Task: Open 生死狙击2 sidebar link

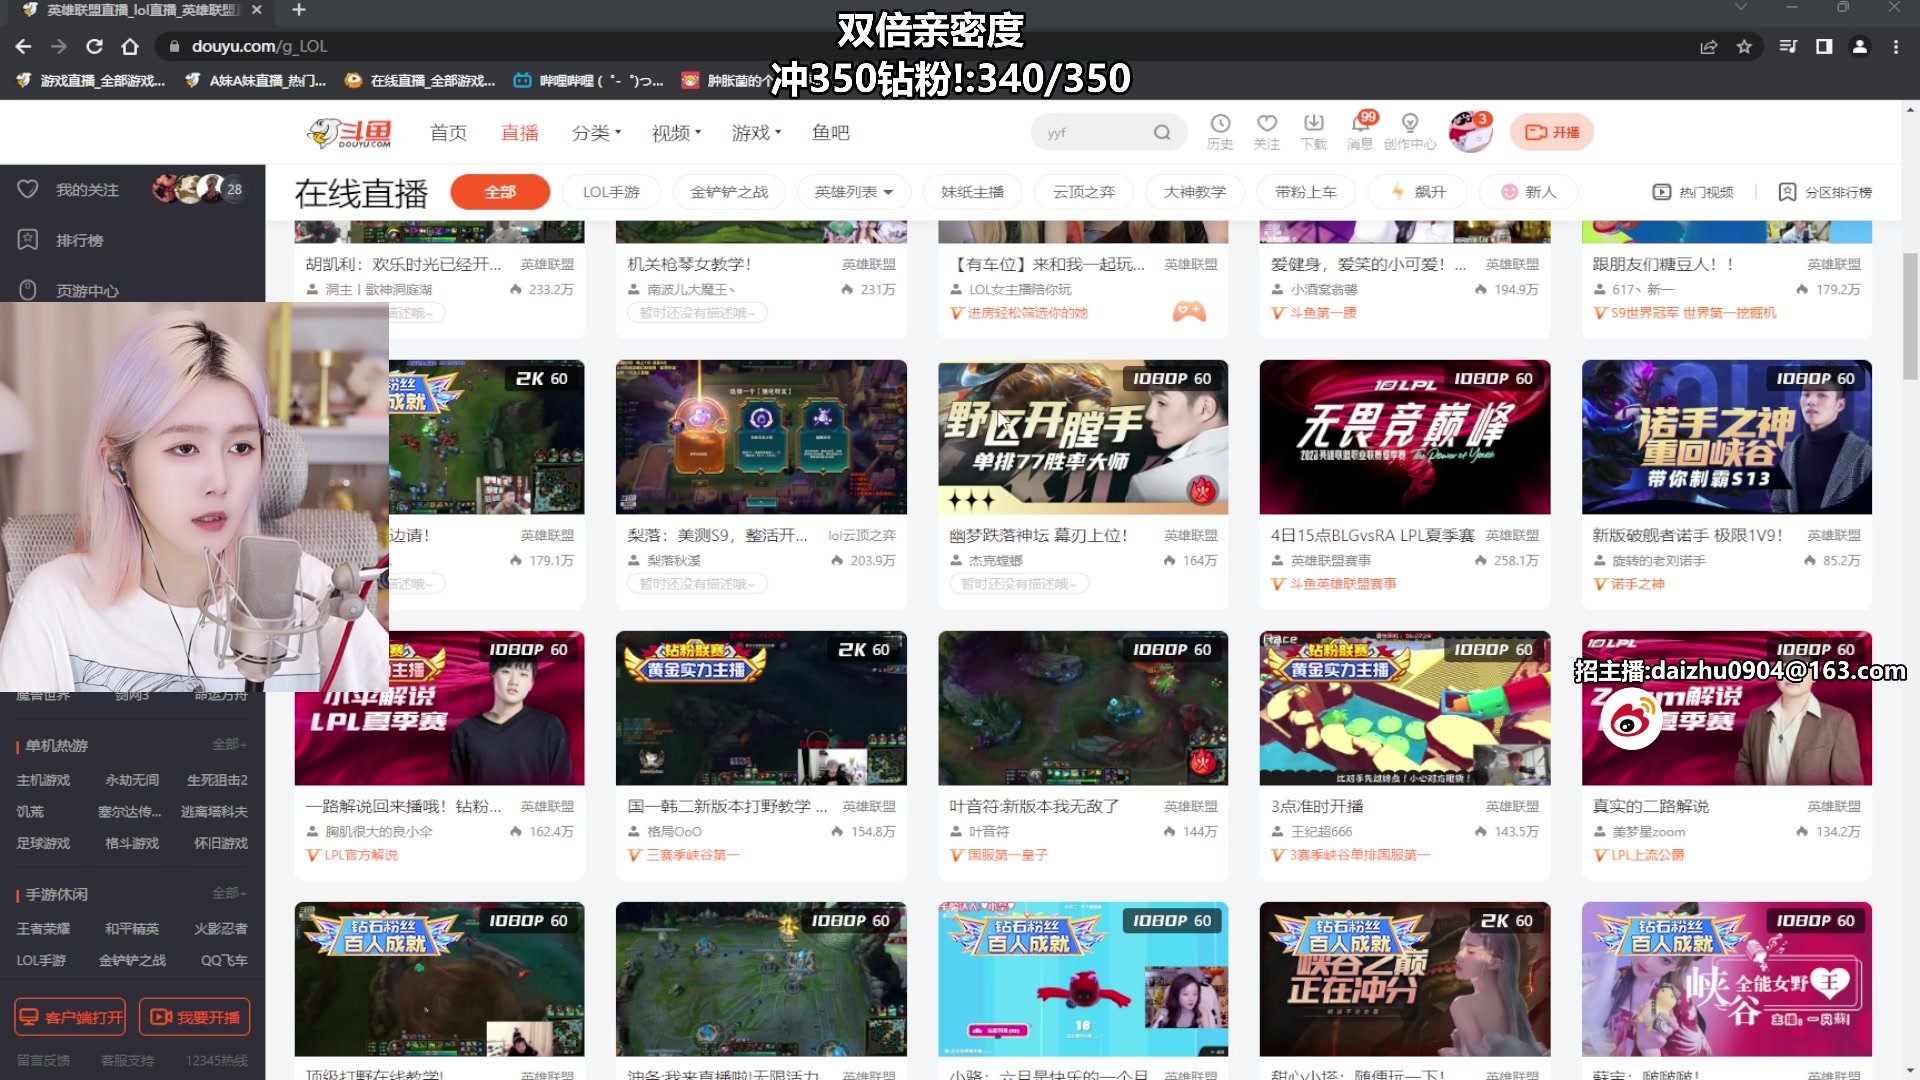Action: pos(217,780)
